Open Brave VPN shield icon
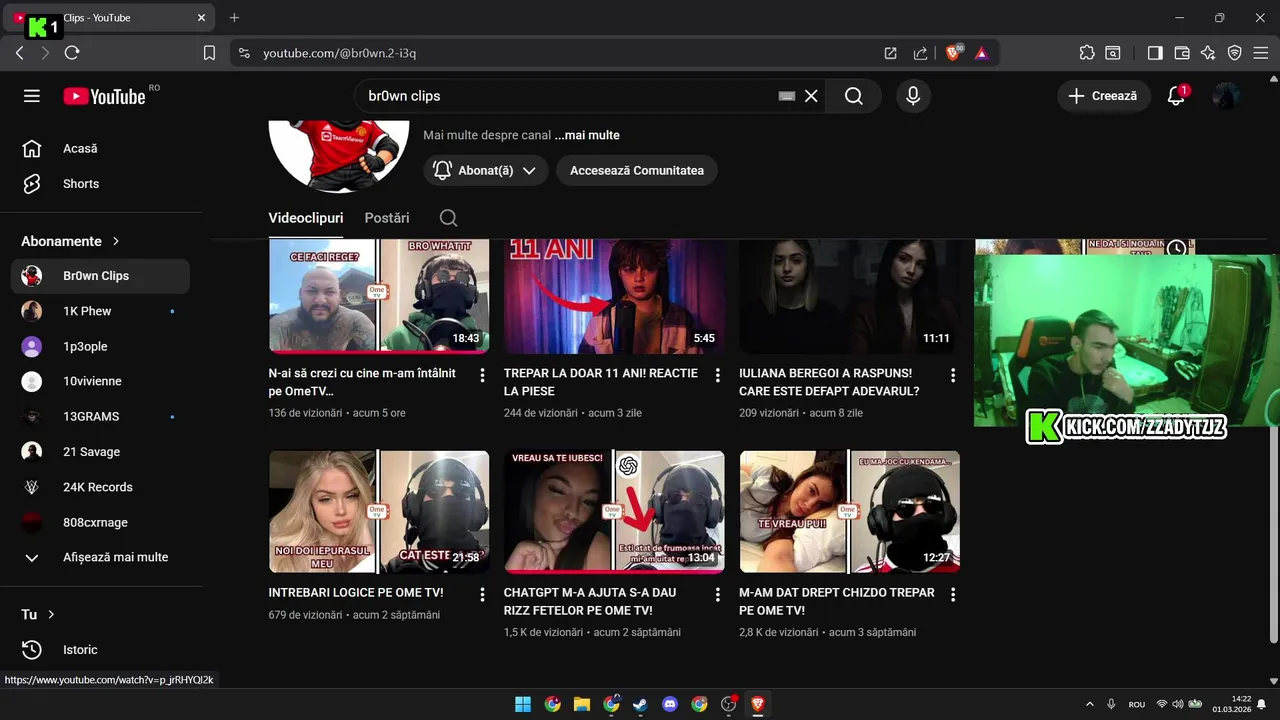 click(x=1235, y=53)
